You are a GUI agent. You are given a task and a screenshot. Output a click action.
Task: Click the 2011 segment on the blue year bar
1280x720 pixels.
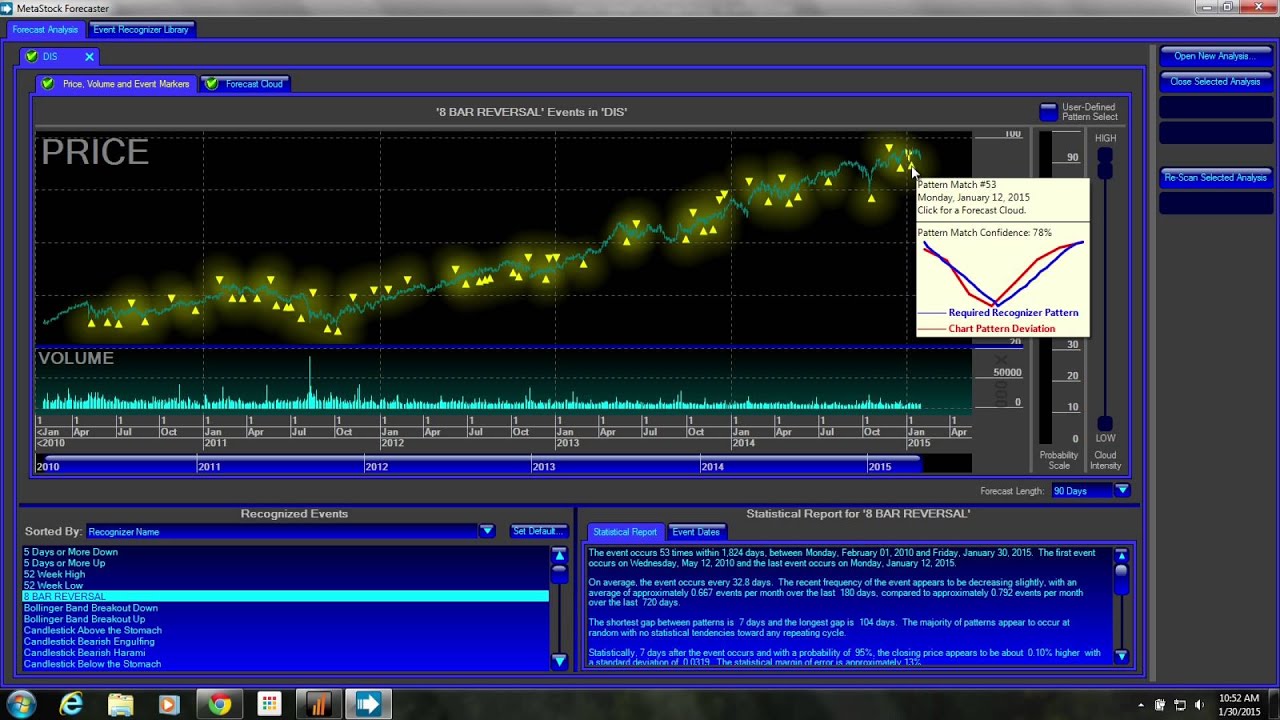click(280, 466)
